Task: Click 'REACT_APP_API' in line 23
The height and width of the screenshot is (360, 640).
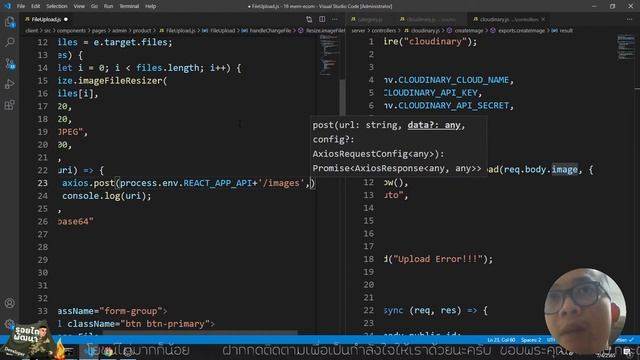Action: point(217,183)
